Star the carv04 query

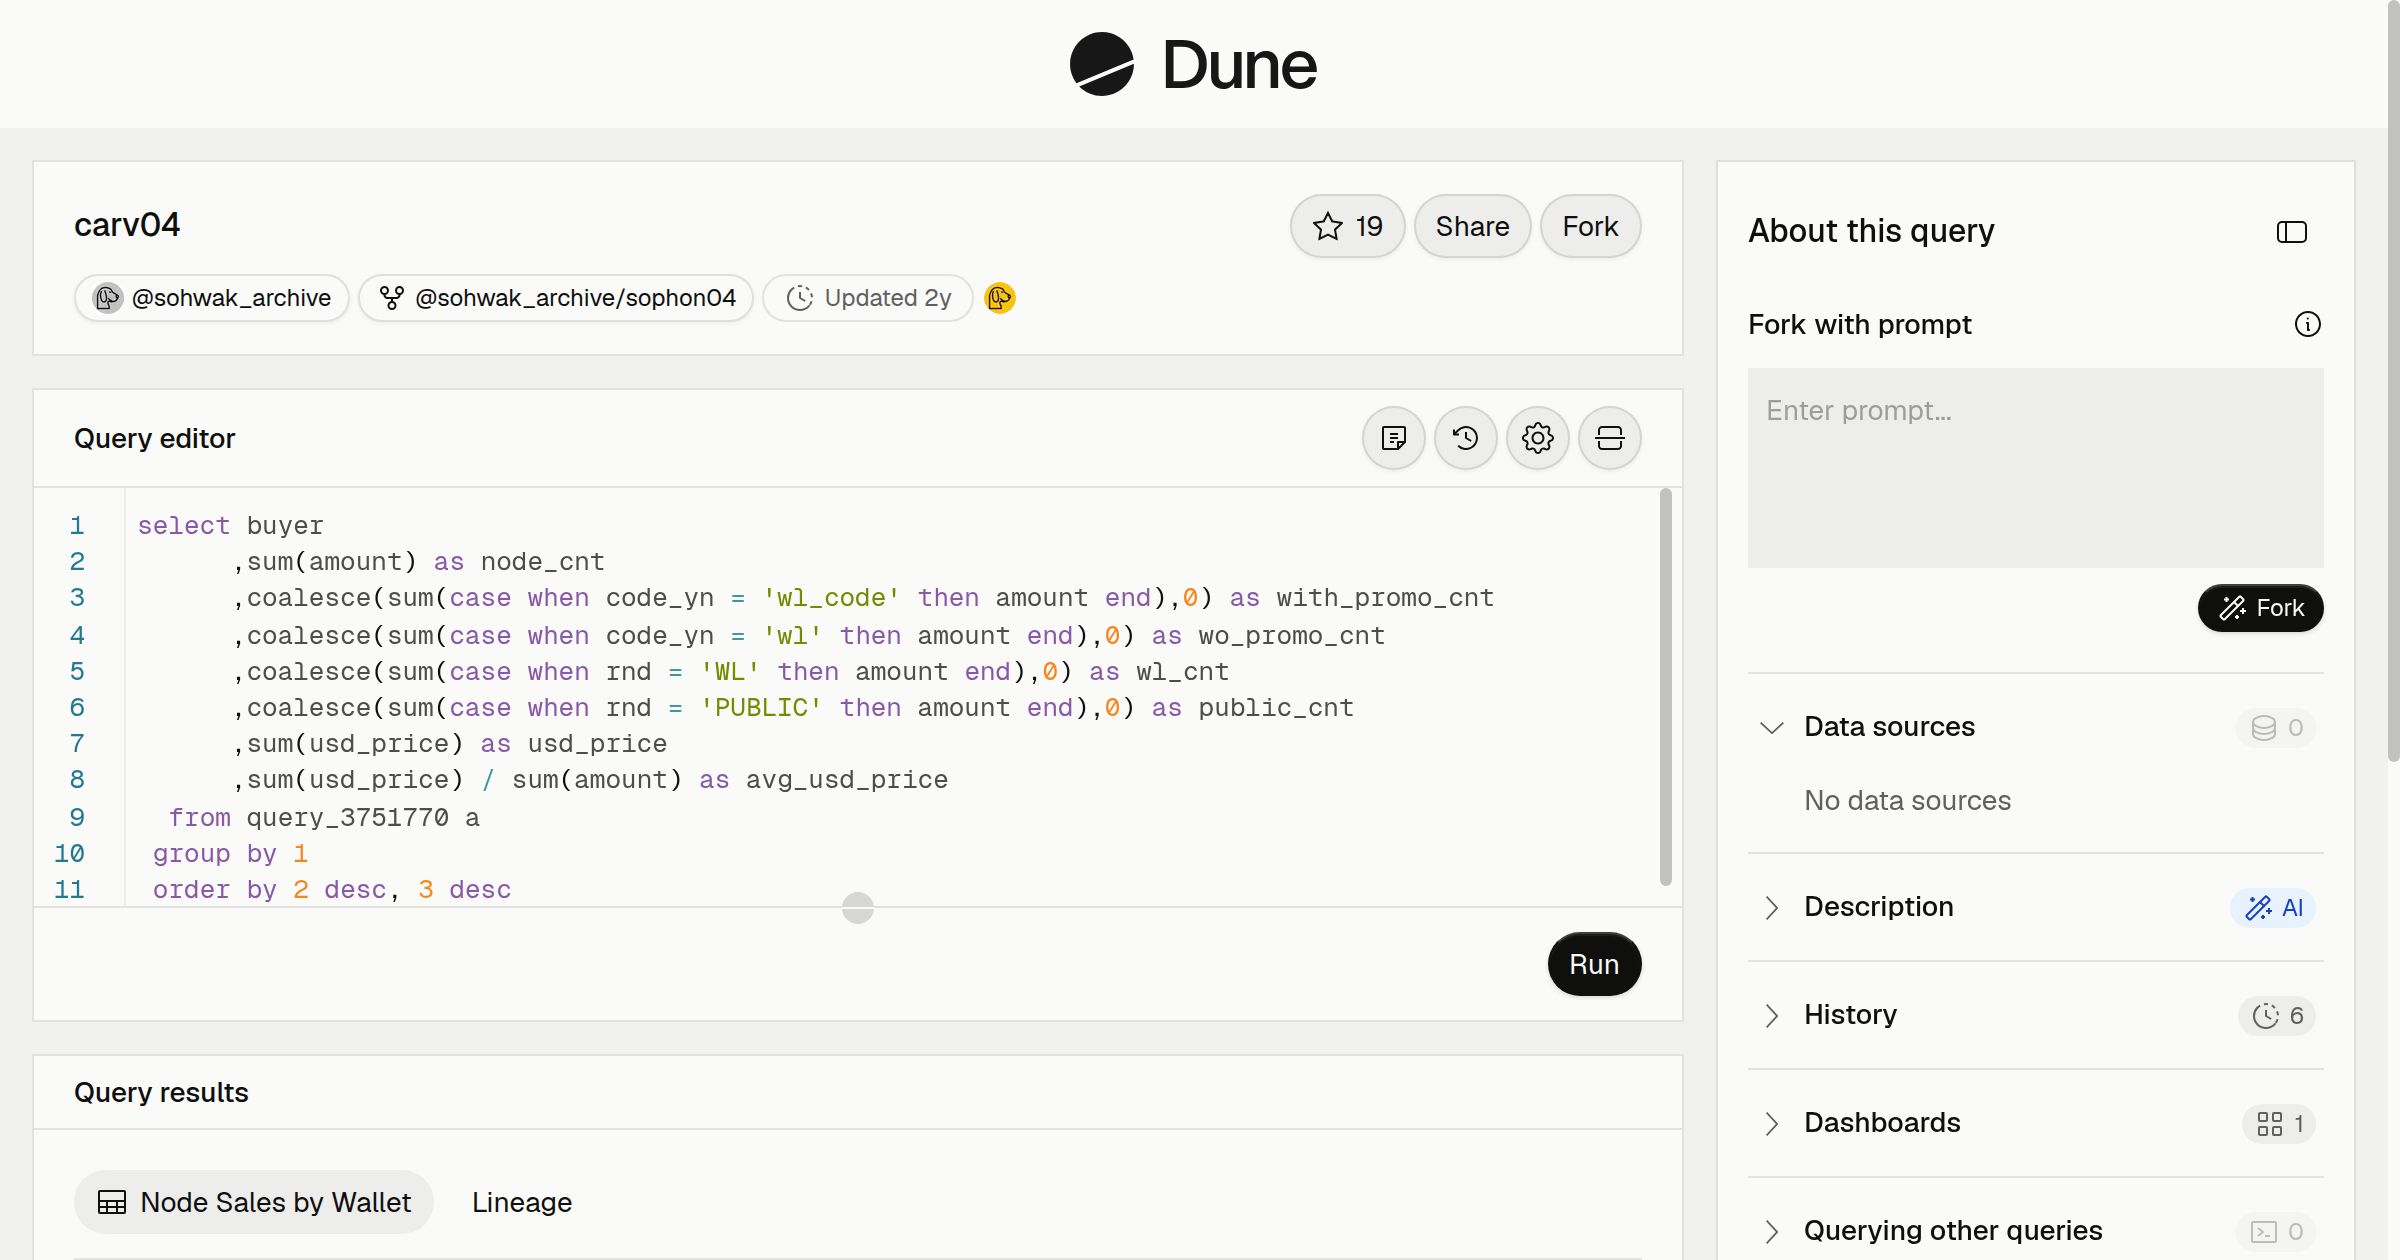[1347, 226]
